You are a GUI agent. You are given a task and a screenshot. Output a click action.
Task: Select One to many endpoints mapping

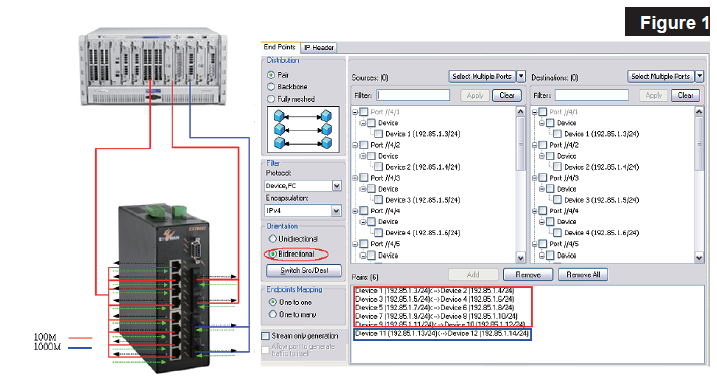pos(273,314)
